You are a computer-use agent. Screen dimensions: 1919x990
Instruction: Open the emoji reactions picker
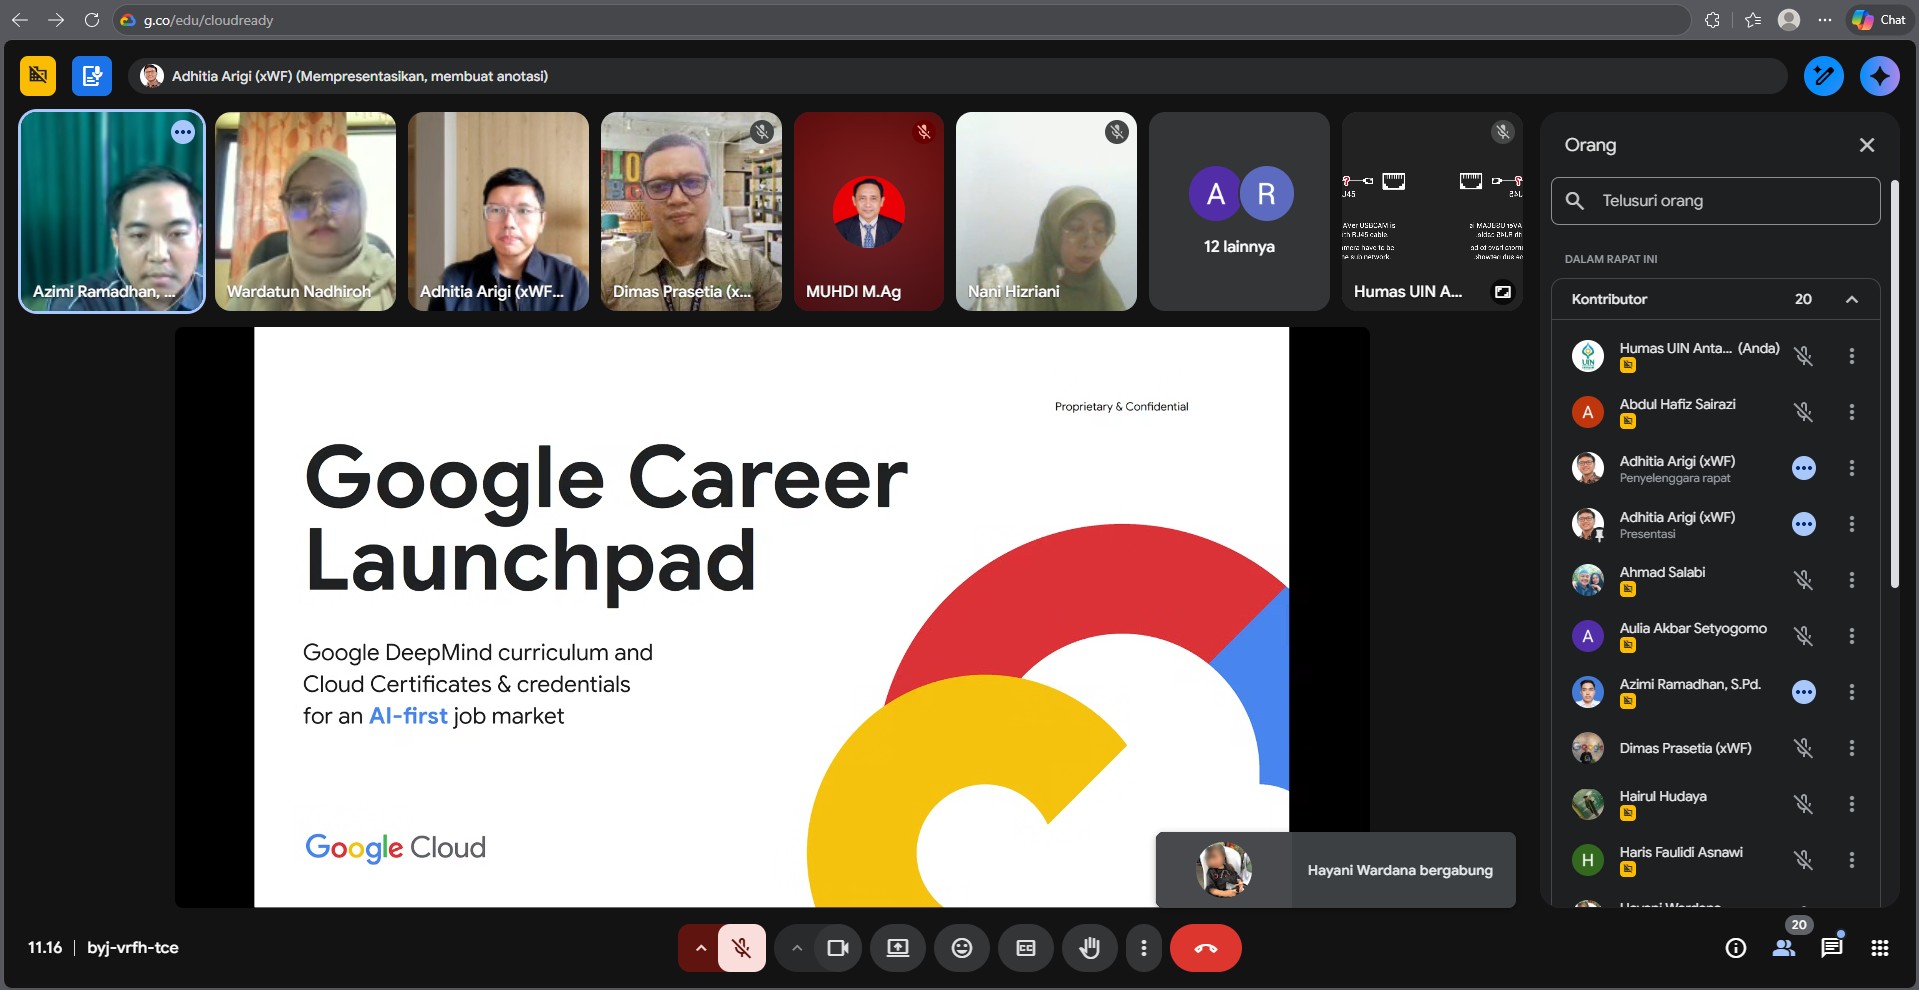pyautogui.click(x=962, y=948)
